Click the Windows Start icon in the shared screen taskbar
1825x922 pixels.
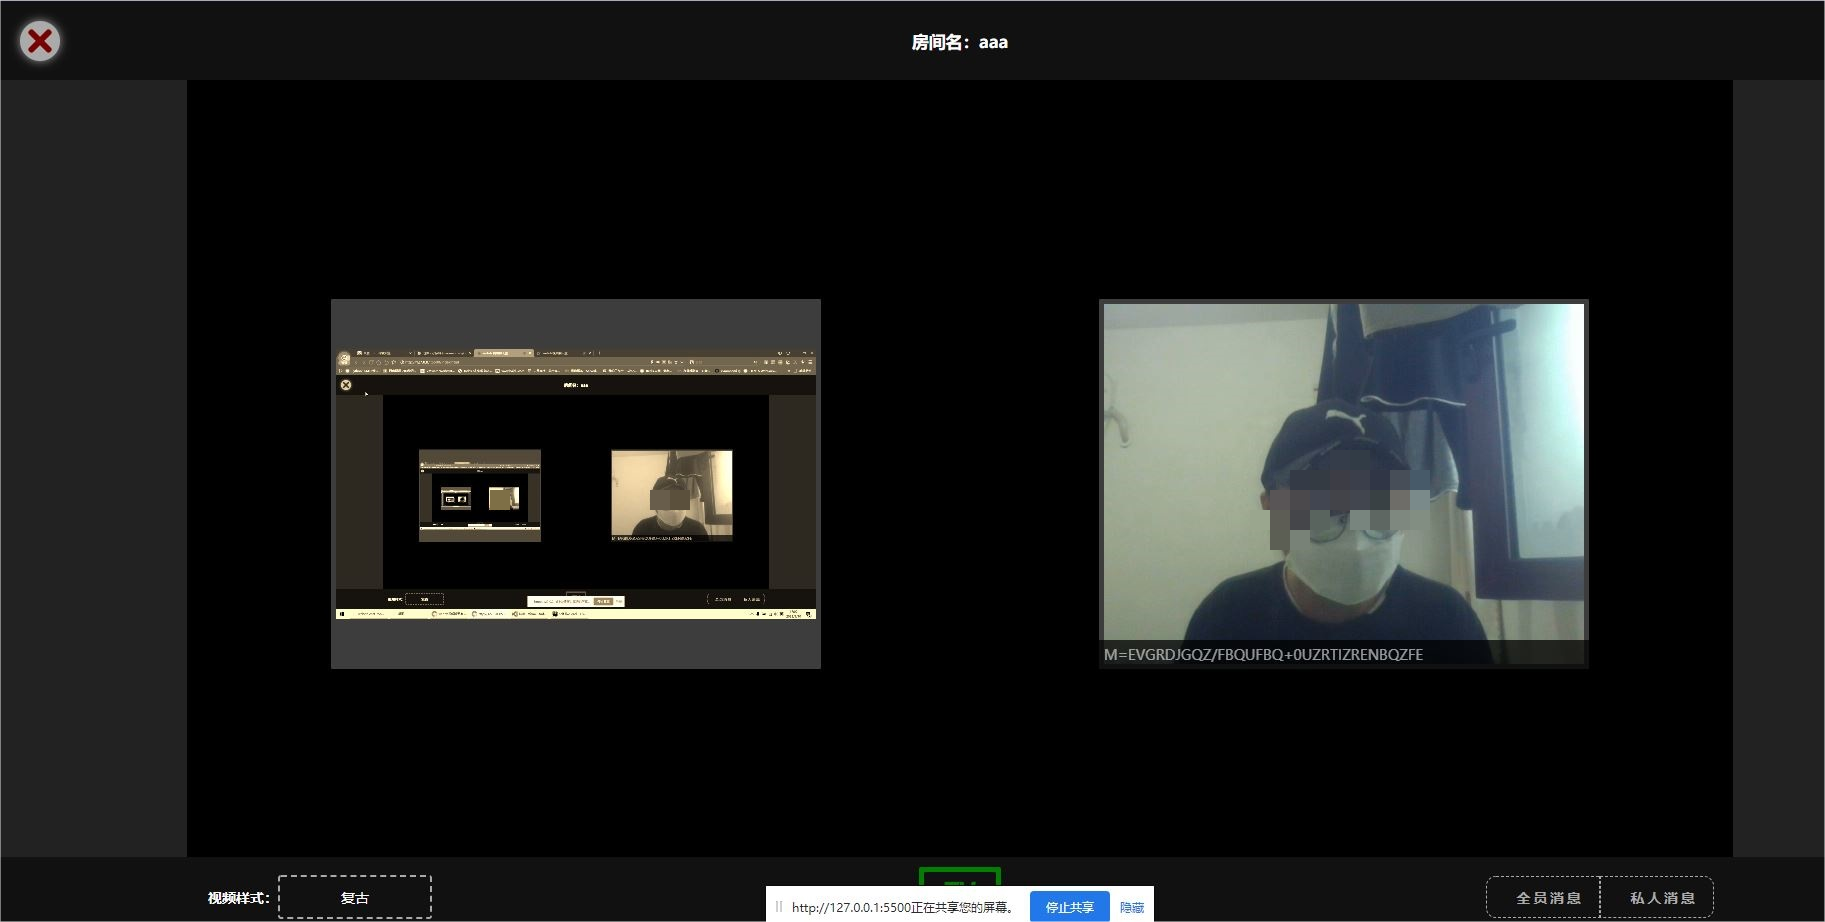342,614
